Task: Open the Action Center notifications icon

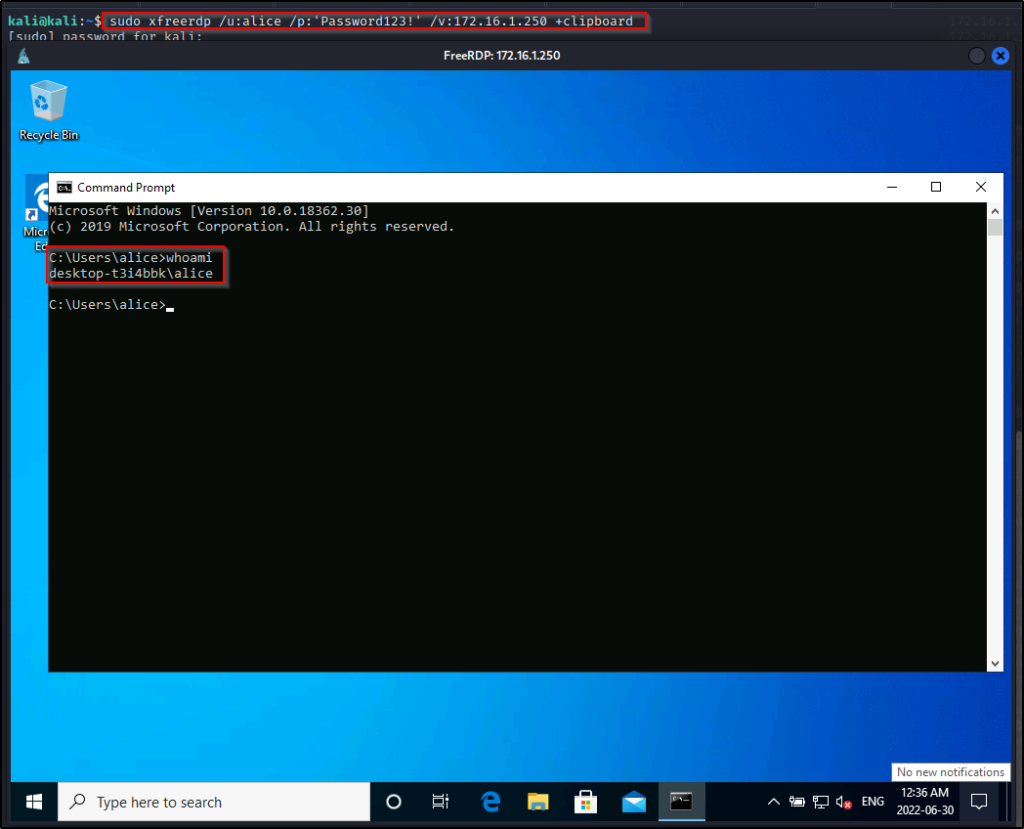Action: [x=979, y=802]
